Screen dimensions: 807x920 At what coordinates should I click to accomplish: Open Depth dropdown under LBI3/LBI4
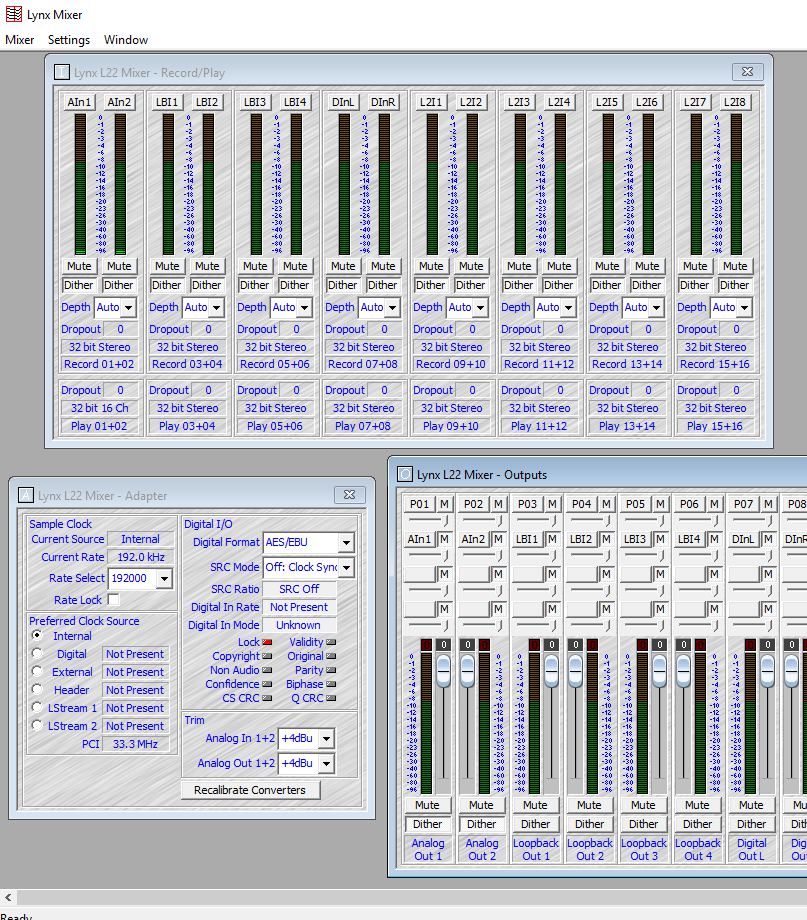[x=305, y=307]
